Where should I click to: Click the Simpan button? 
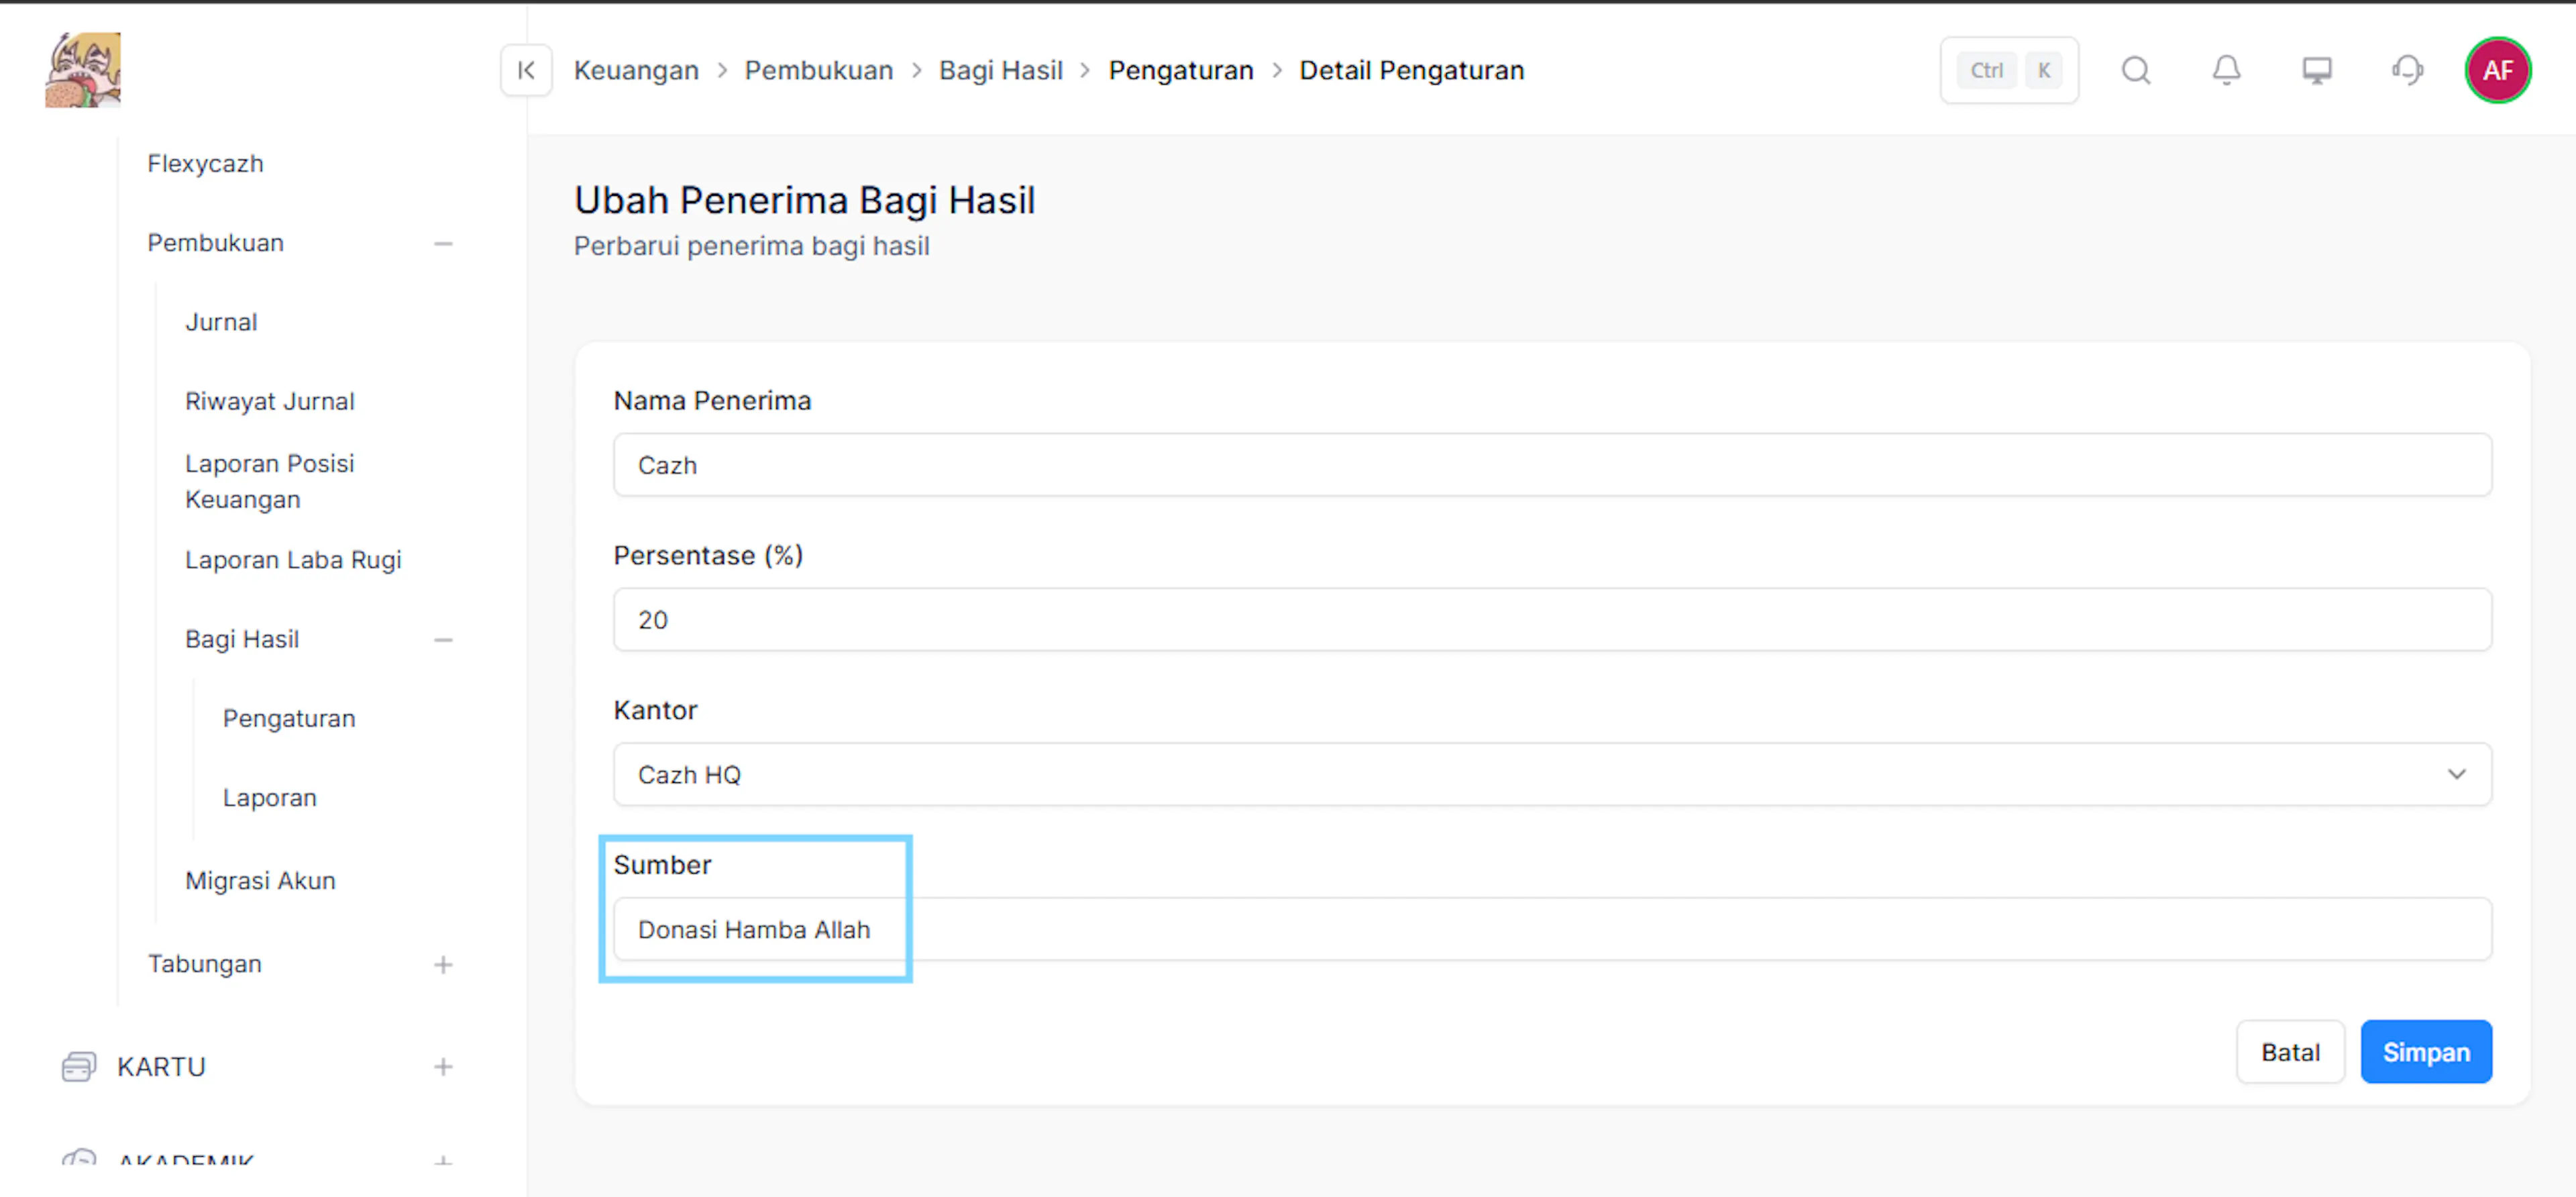pyautogui.click(x=2426, y=1051)
